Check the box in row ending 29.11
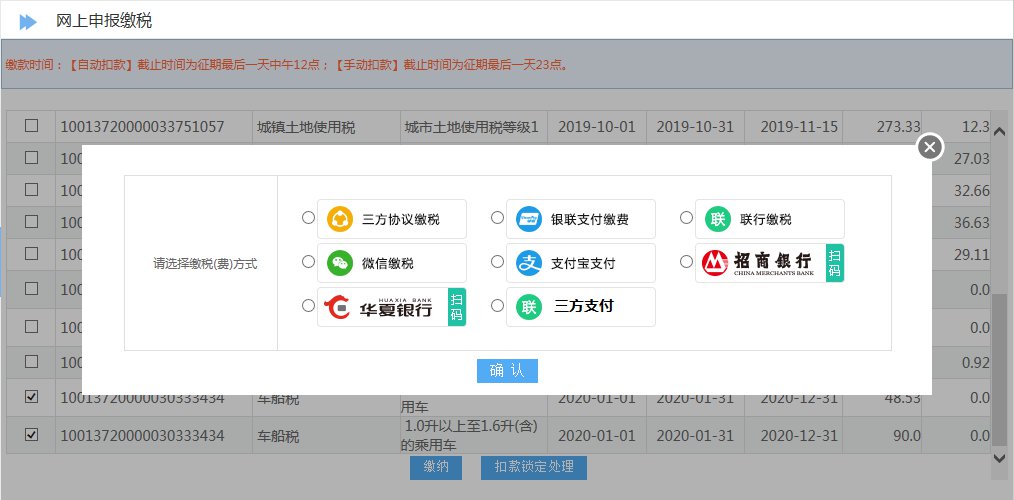 coord(31,254)
